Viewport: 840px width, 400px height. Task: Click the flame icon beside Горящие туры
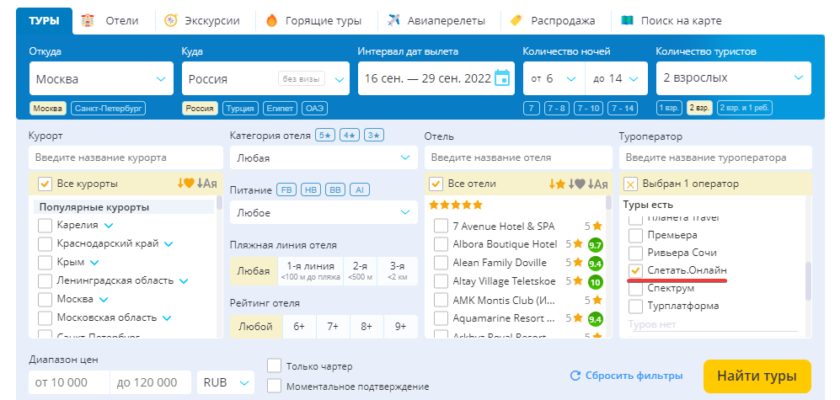272,21
